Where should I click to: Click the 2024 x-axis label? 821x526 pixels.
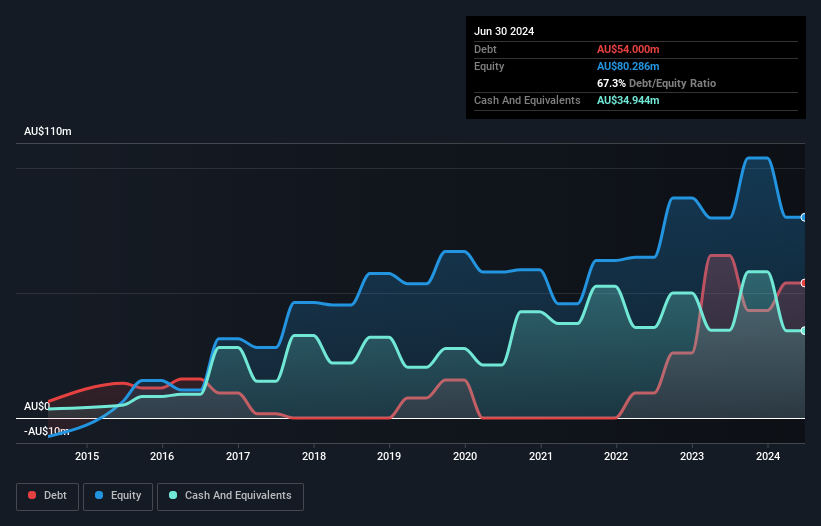pos(768,456)
